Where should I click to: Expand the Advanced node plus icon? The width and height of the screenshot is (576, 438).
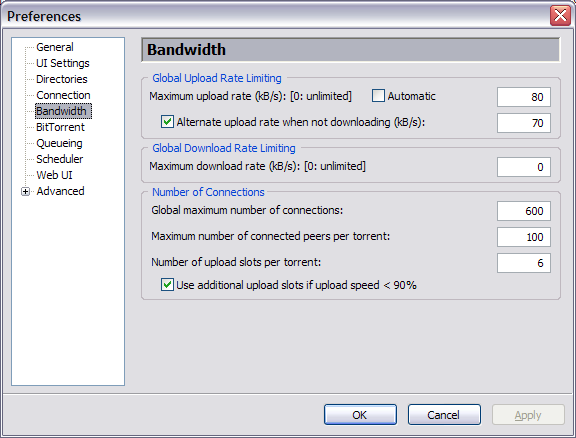point(25,191)
